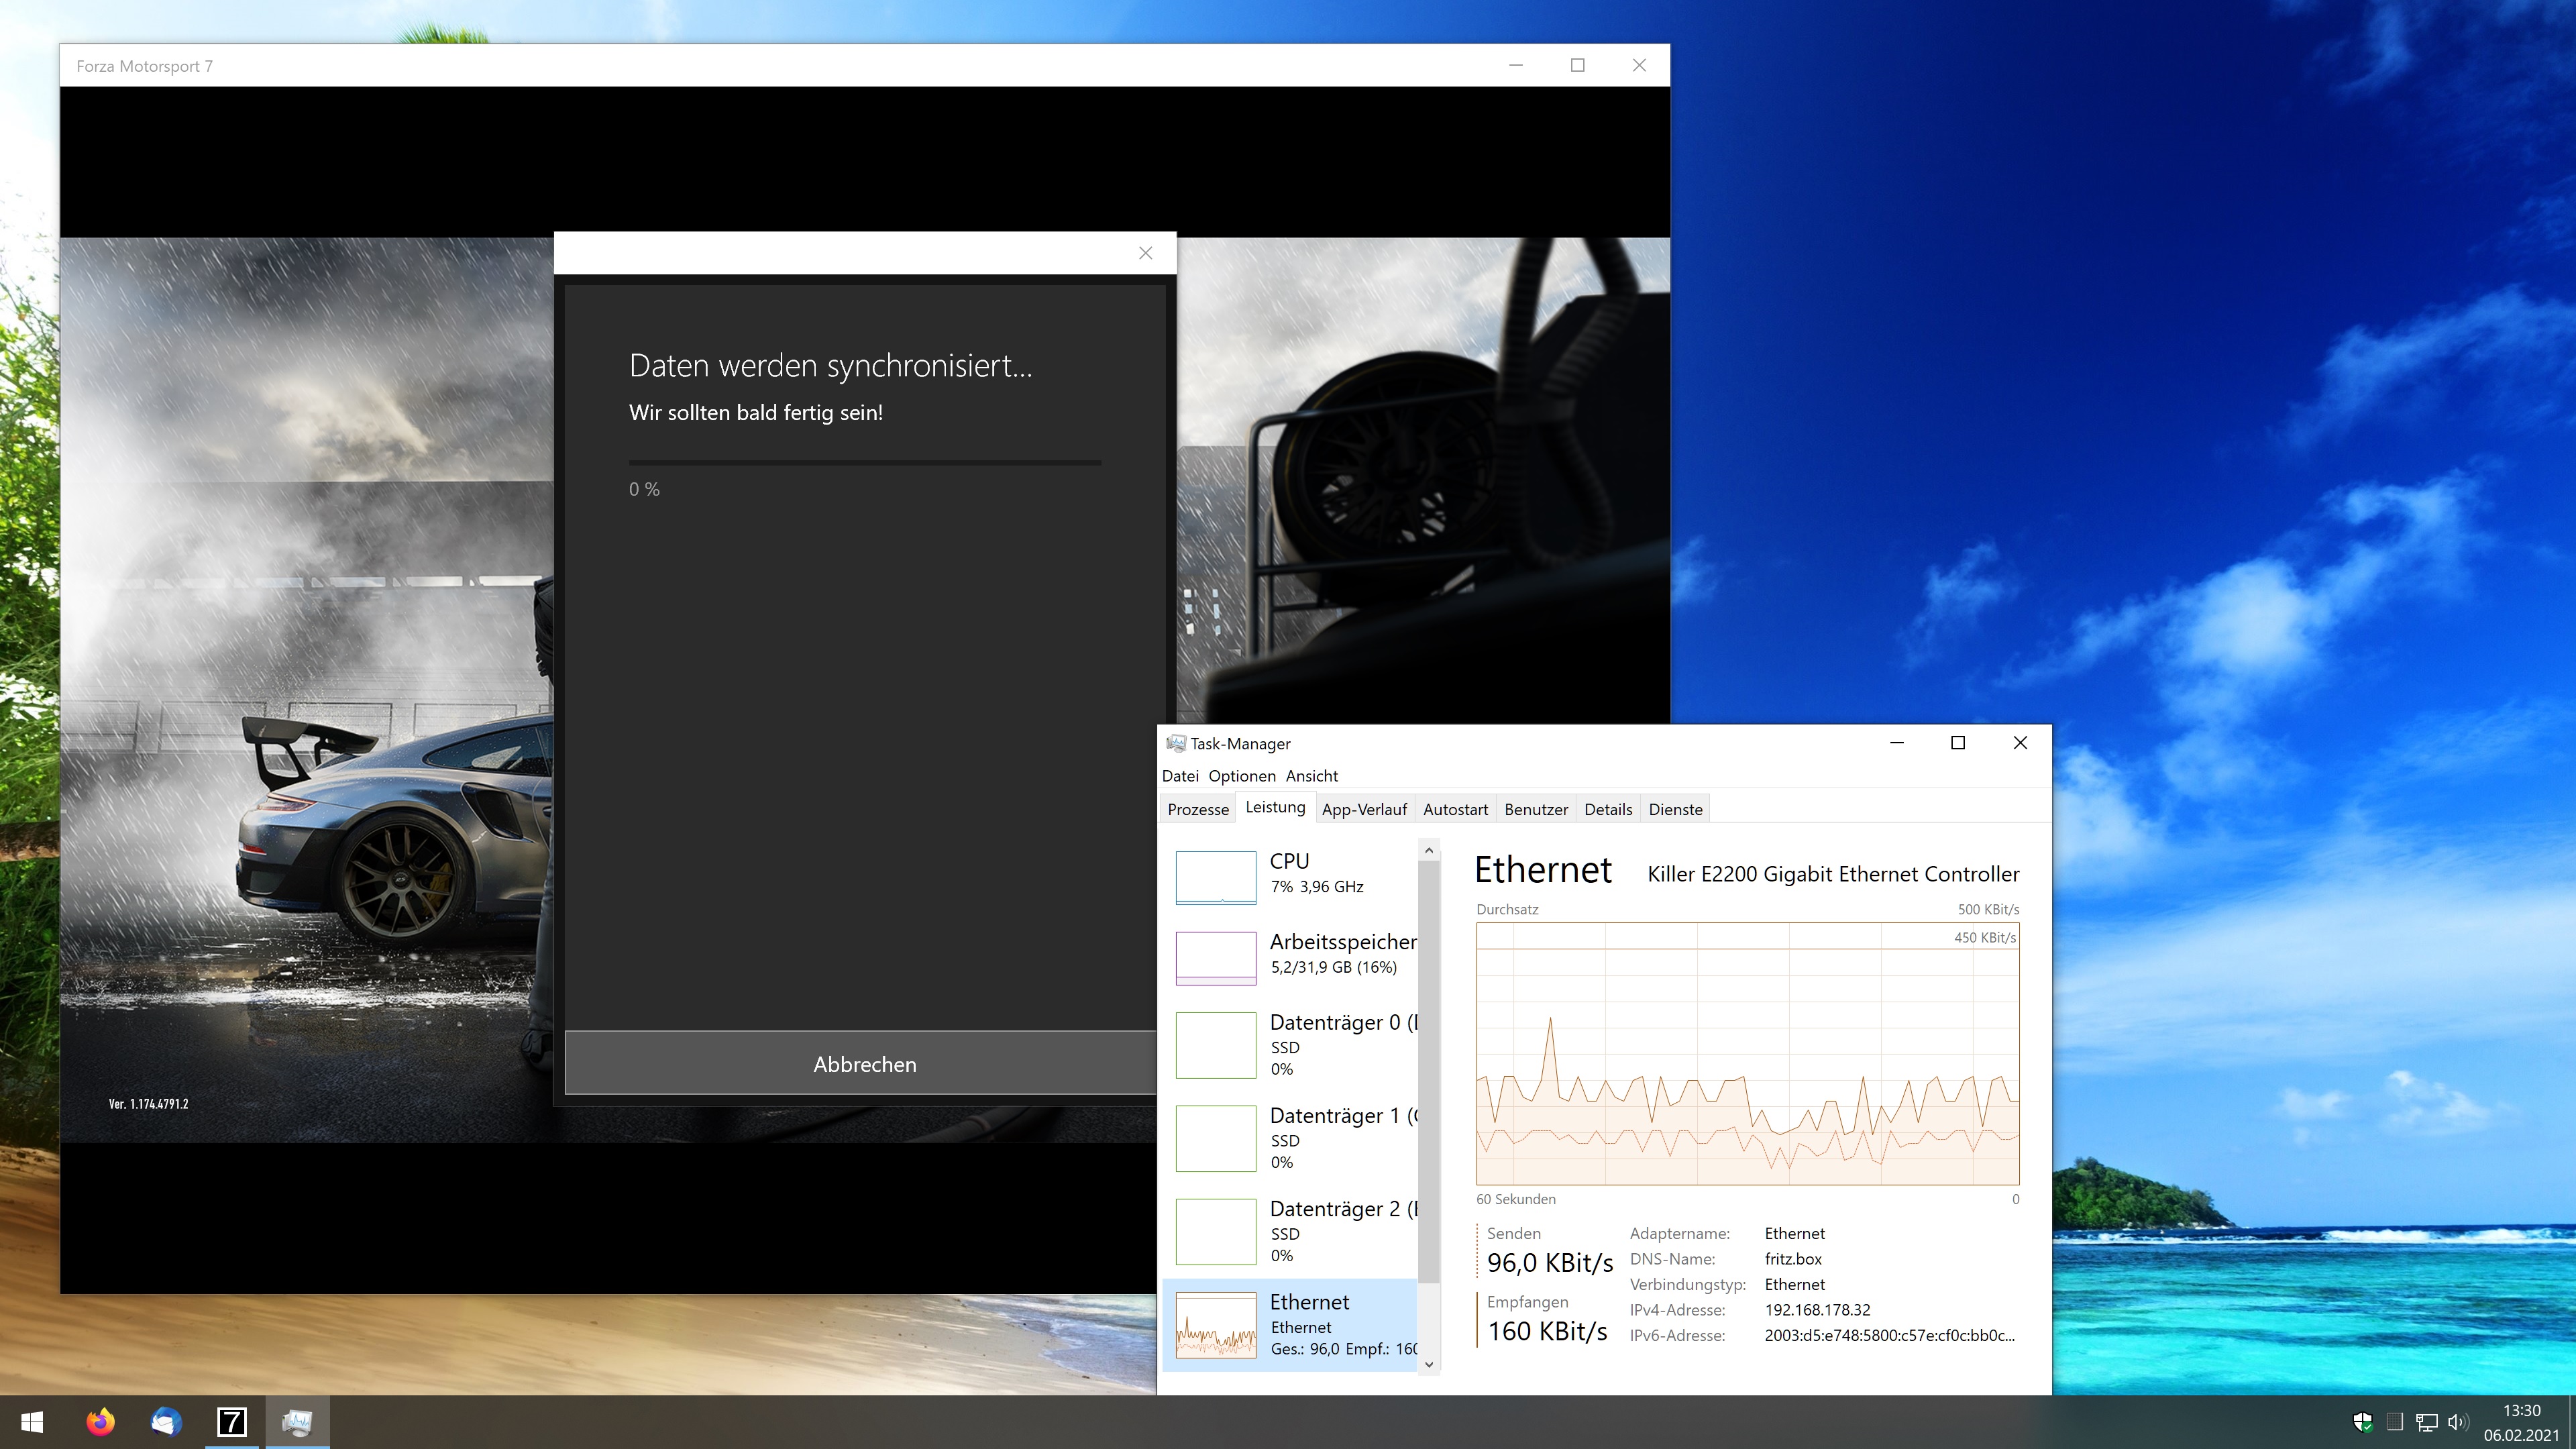Open the Datei menu
The width and height of the screenshot is (2576, 1449).
coord(1180,776)
